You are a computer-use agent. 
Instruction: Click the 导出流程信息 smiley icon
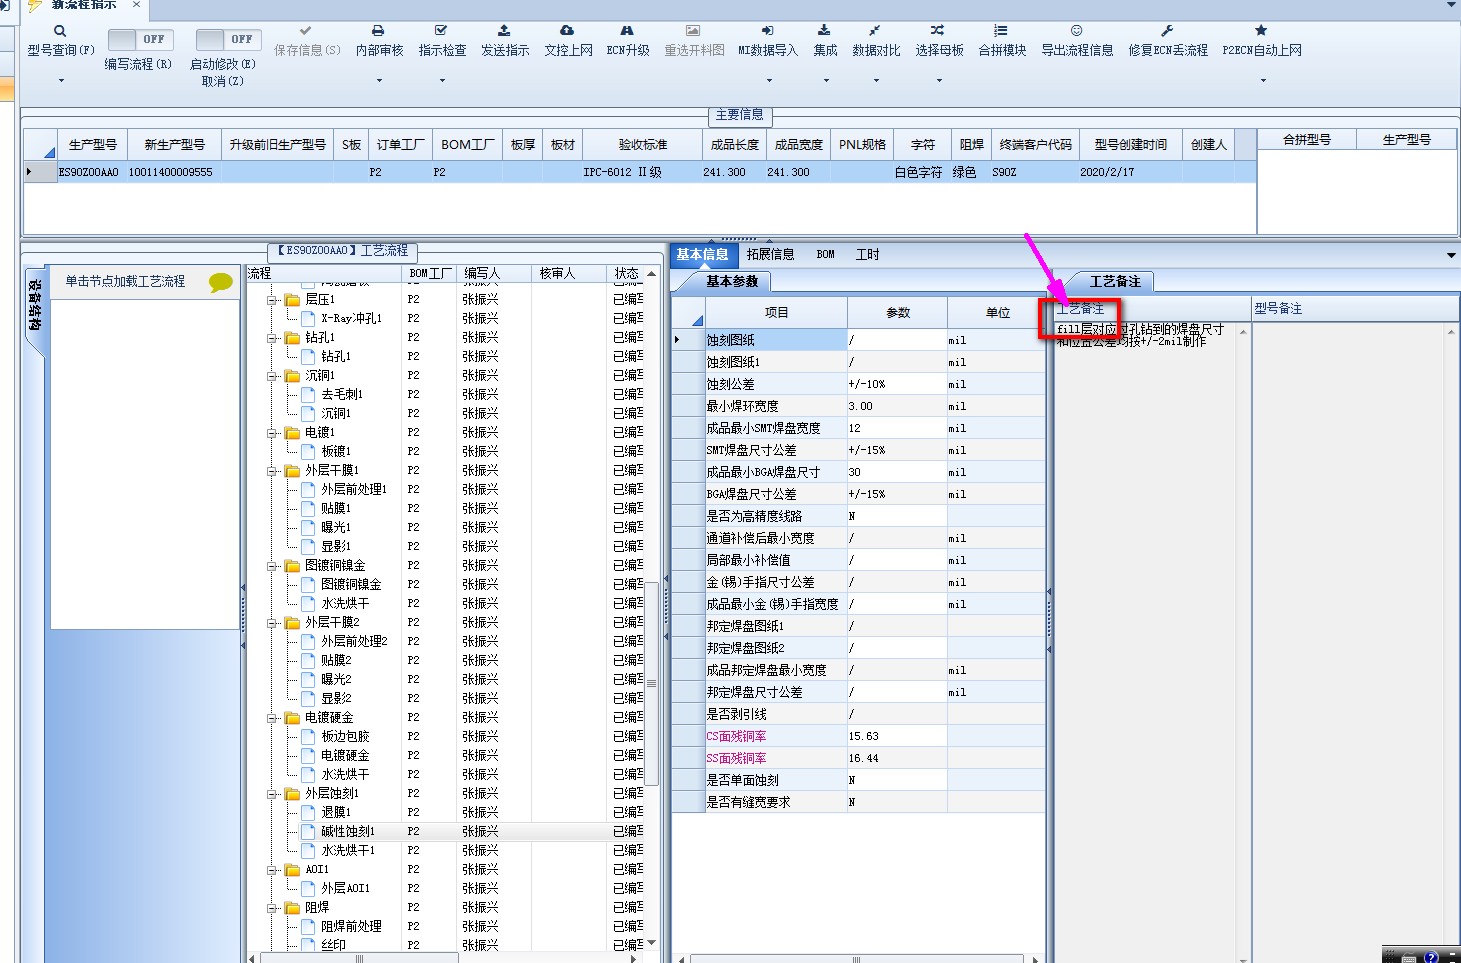point(1076,31)
